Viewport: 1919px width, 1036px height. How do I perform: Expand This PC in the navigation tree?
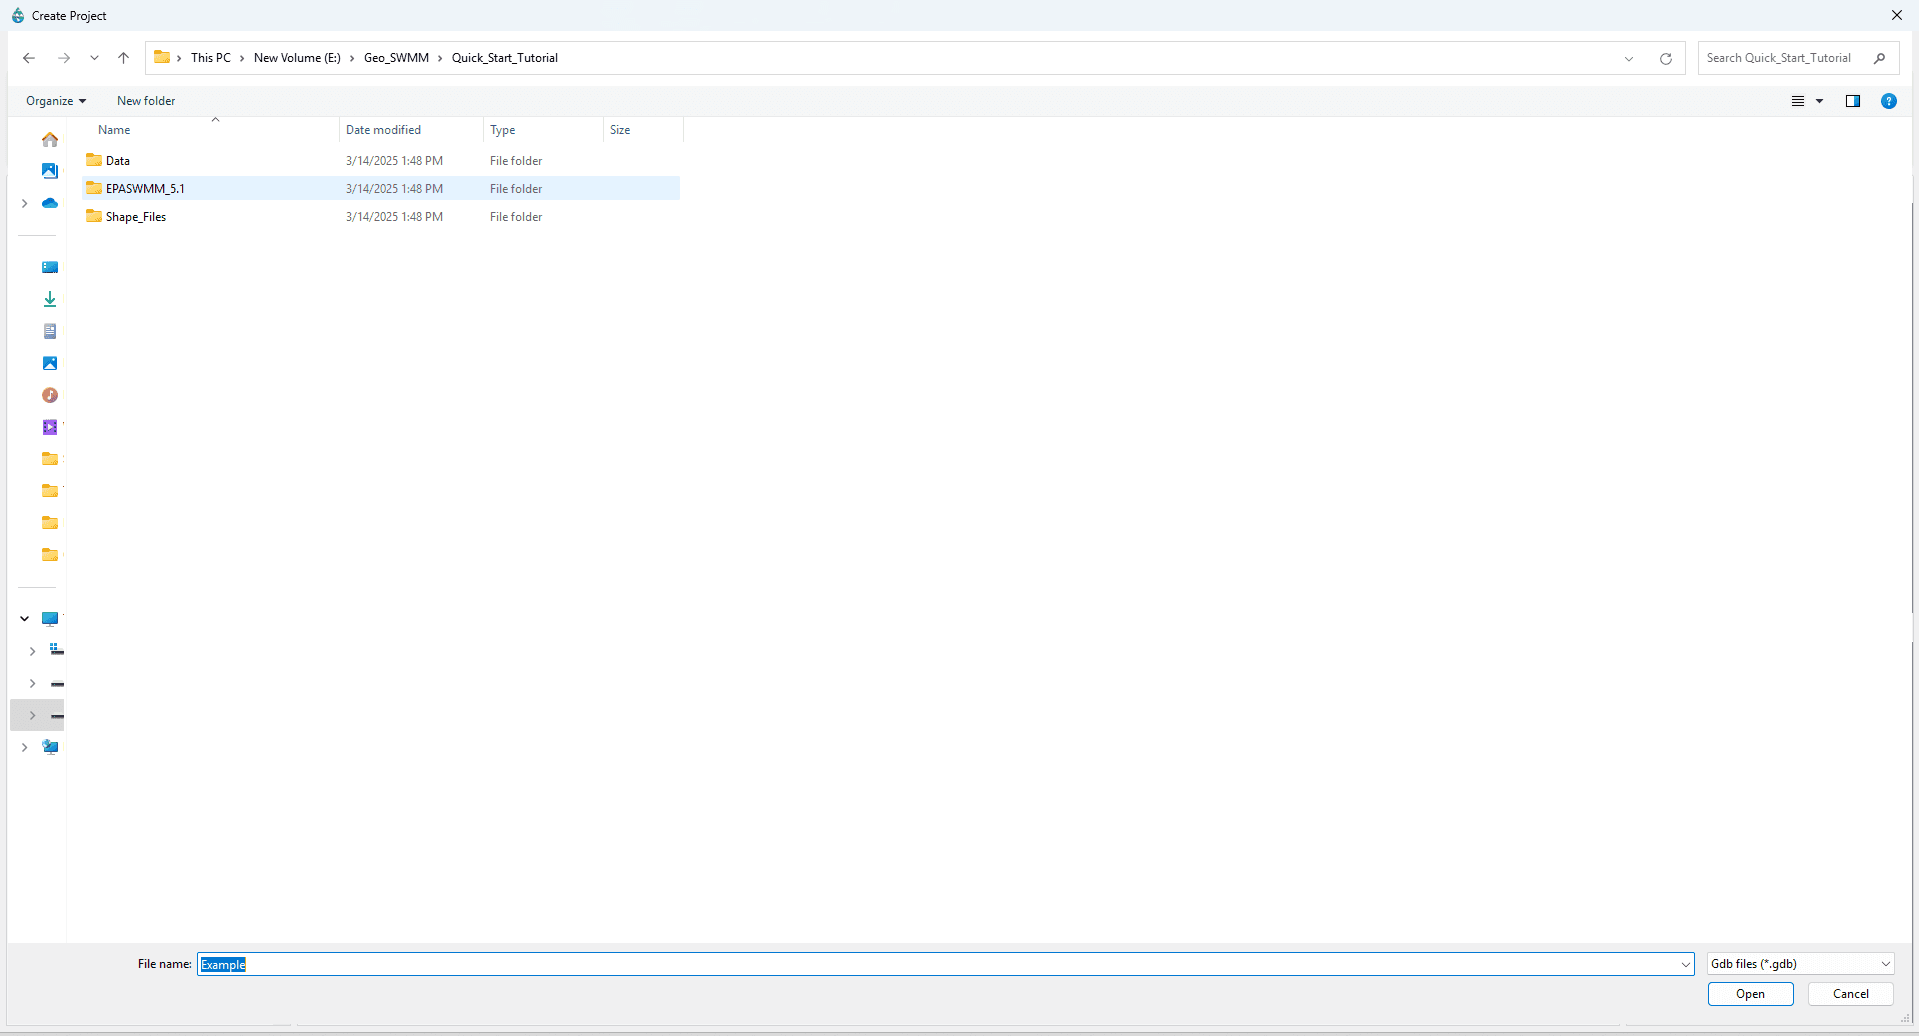(24, 618)
